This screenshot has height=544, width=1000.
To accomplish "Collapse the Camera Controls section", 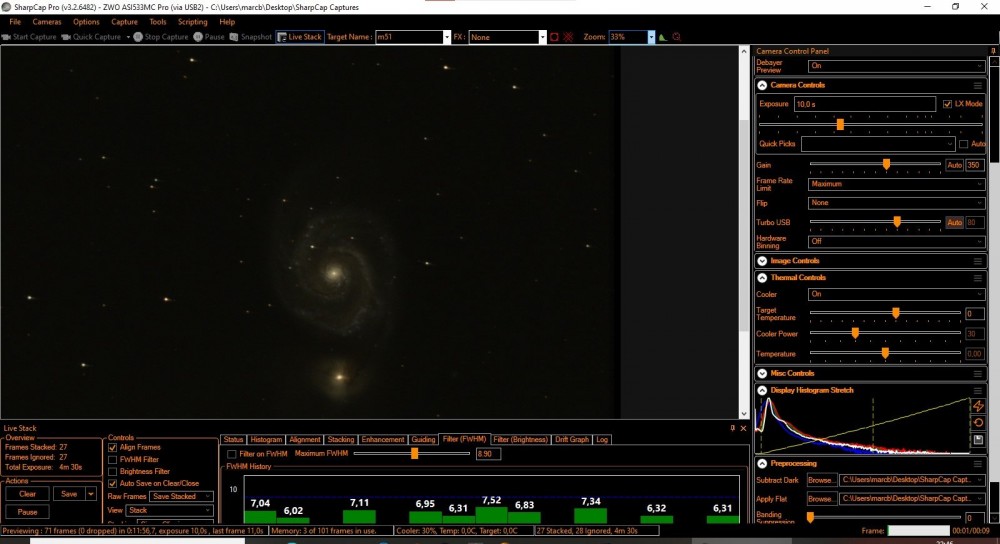I will coord(762,85).
